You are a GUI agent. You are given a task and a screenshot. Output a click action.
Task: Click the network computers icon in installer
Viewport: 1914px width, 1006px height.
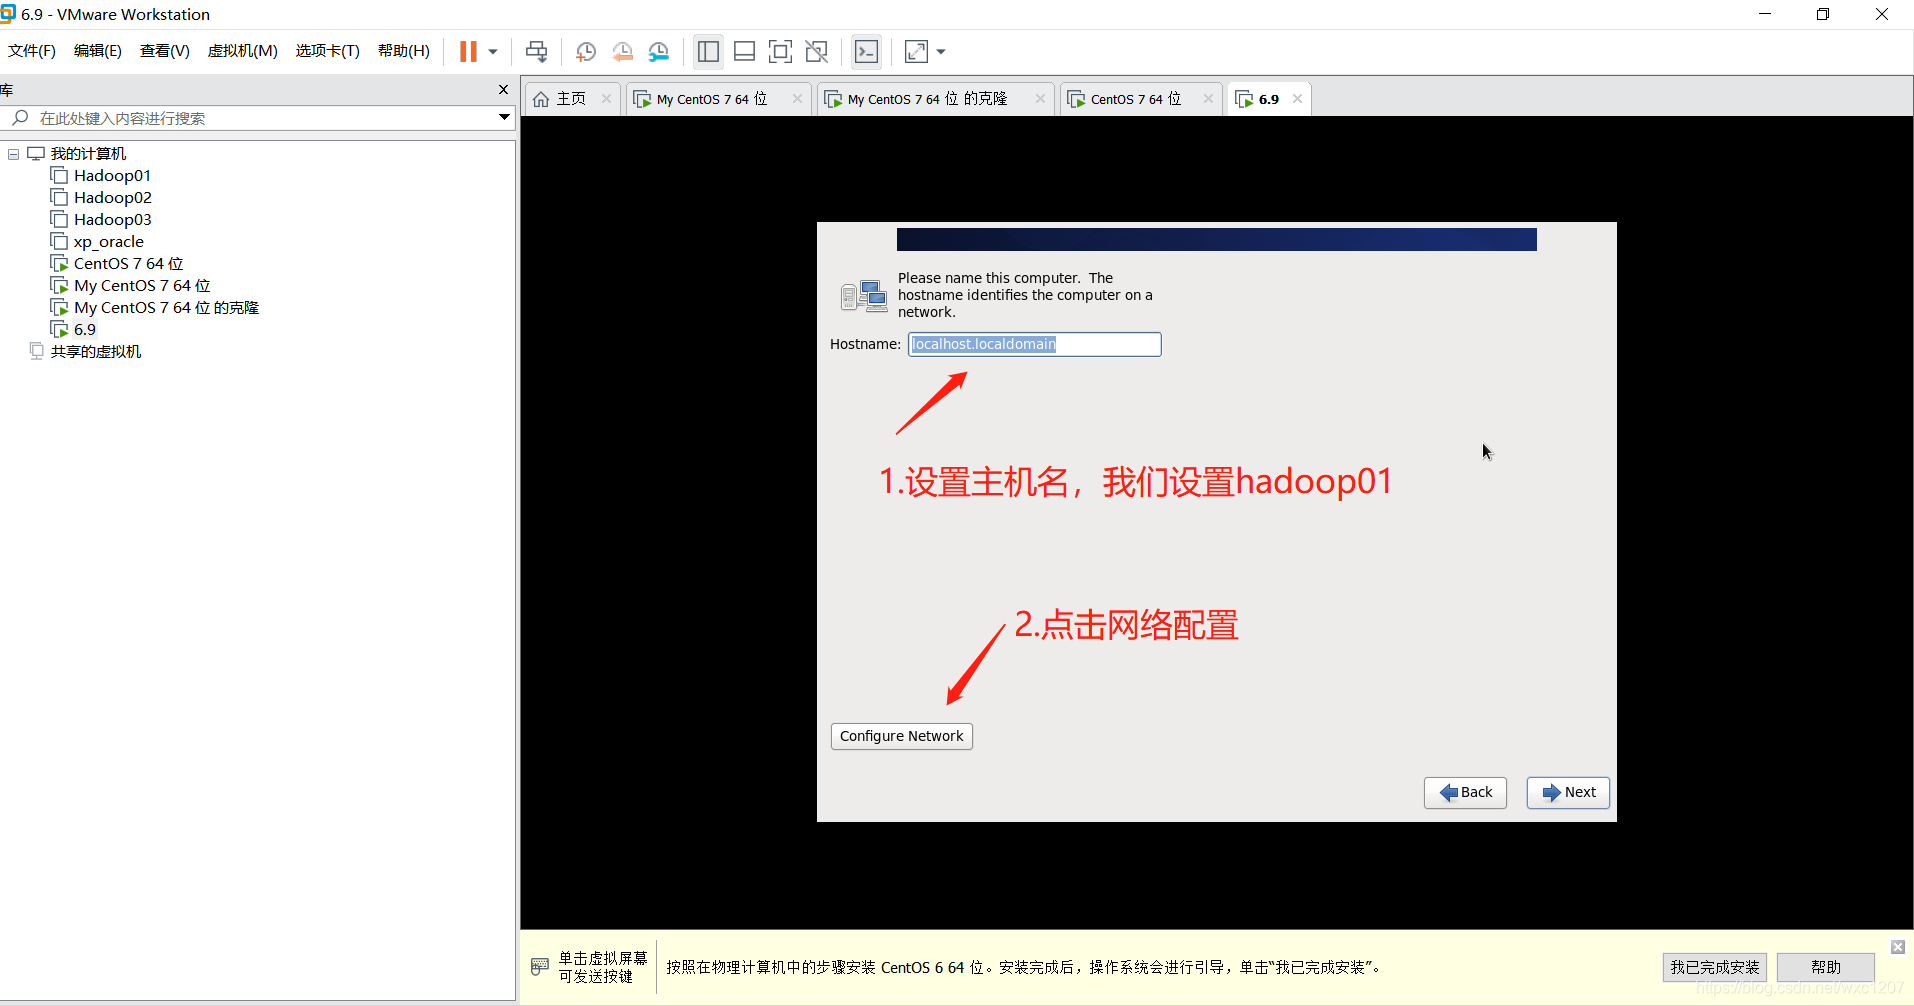click(x=864, y=297)
